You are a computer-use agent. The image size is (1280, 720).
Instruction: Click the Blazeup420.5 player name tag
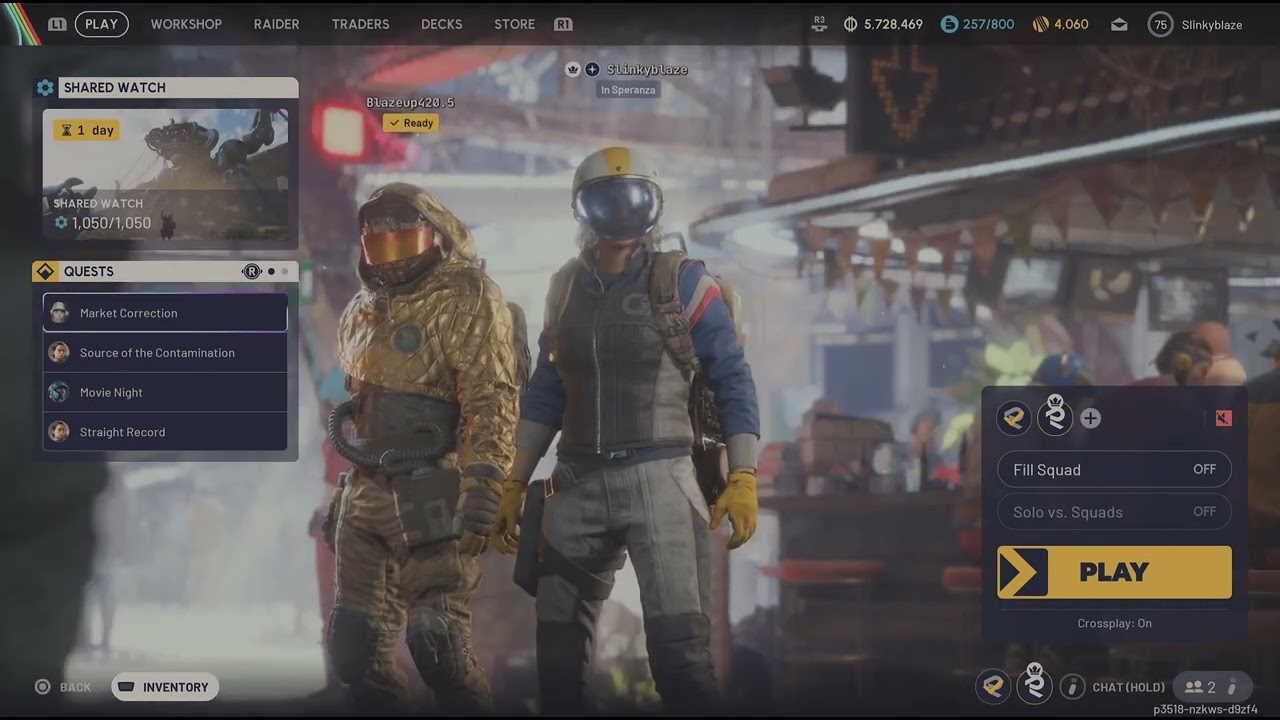pyautogui.click(x=410, y=103)
